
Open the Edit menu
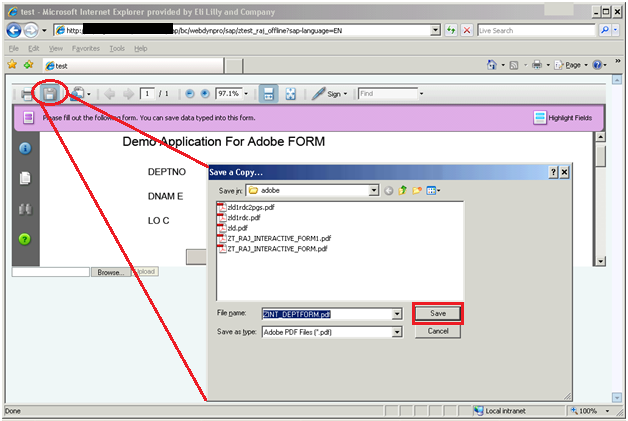[x=33, y=48]
